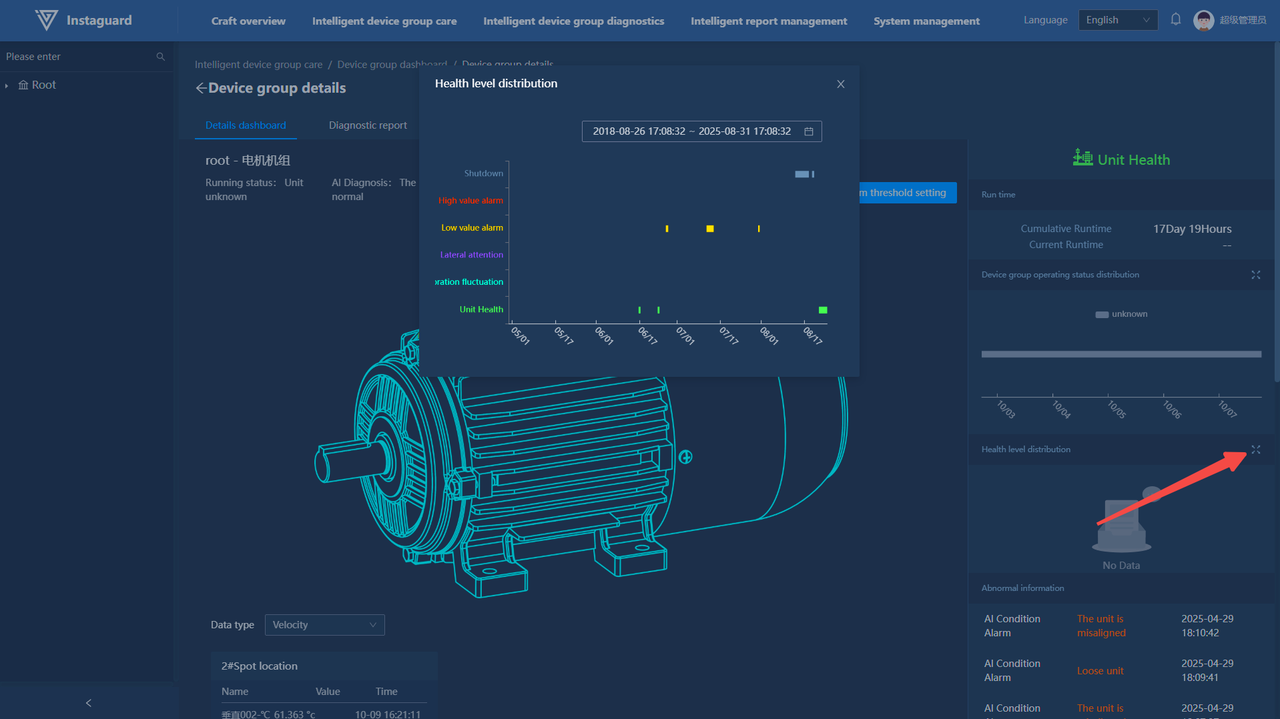Open the Craft overview menu
Image resolution: width=1280 pixels, height=719 pixels.
coord(248,21)
